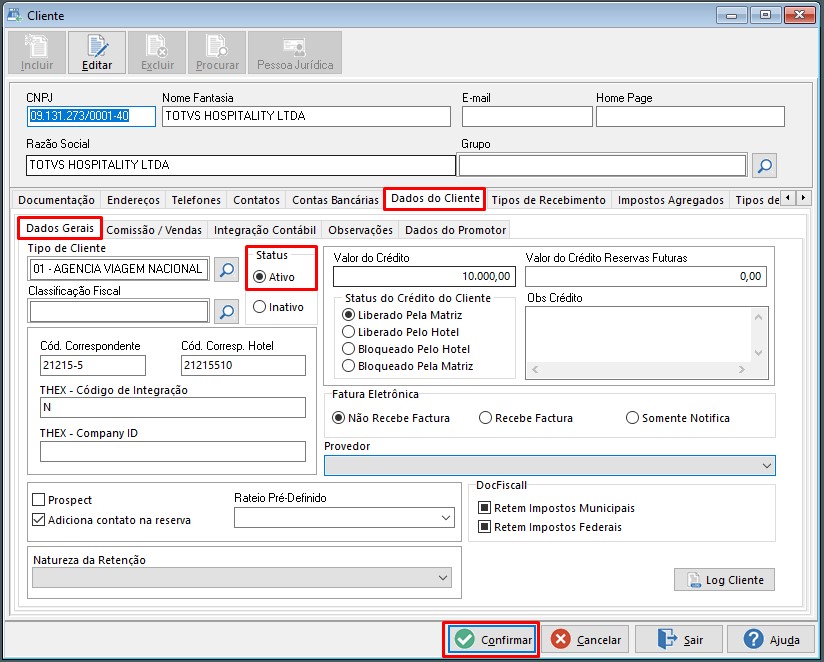Screen dimensions: 824x662
Task: Untick Adiciona contato na reserva checkbox
Action: point(38,520)
